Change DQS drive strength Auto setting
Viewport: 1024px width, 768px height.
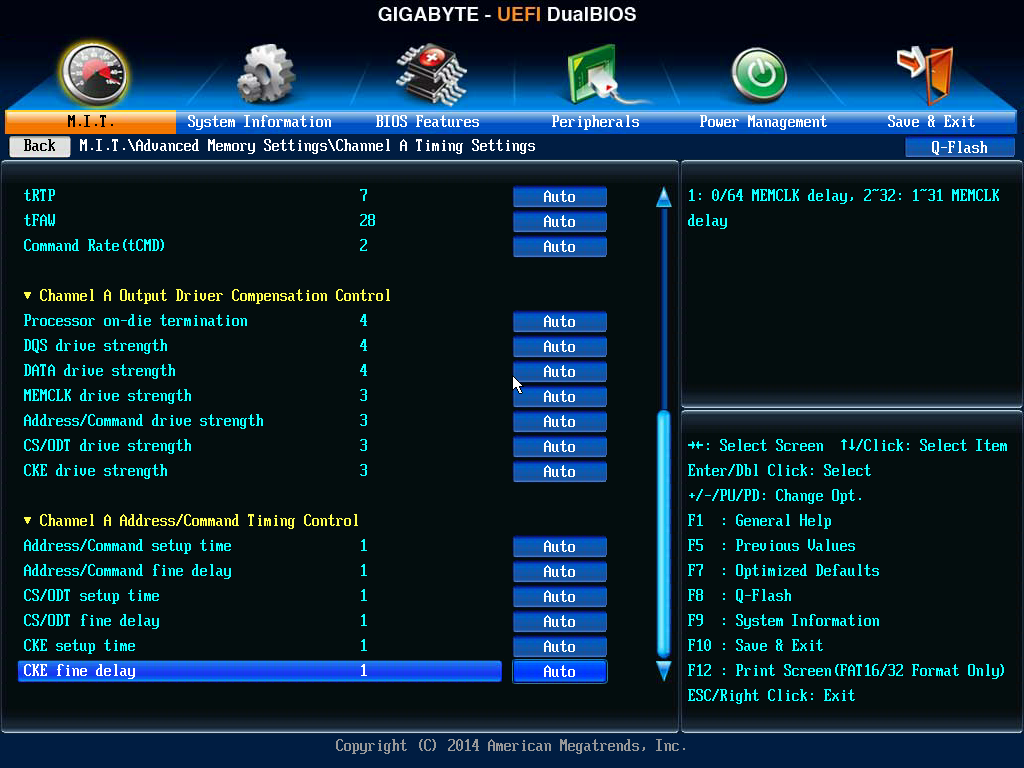560,346
